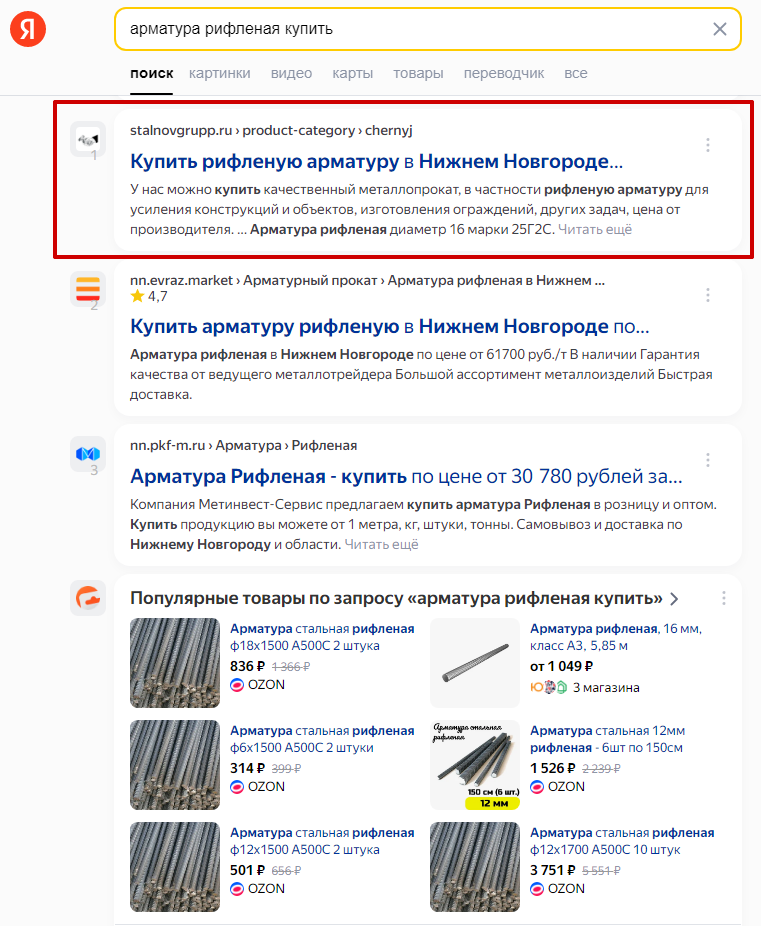Open product link ф12х1500 А500С 2 штука
The width and height of the screenshot is (761, 926).
322,842
